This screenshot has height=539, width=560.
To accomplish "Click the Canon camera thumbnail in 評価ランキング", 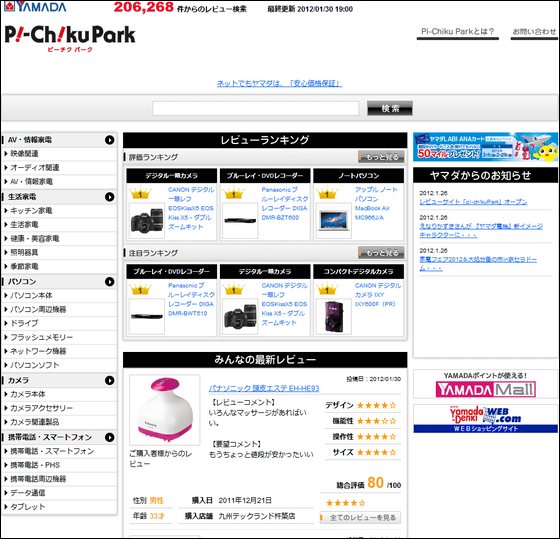I will (x=147, y=221).
